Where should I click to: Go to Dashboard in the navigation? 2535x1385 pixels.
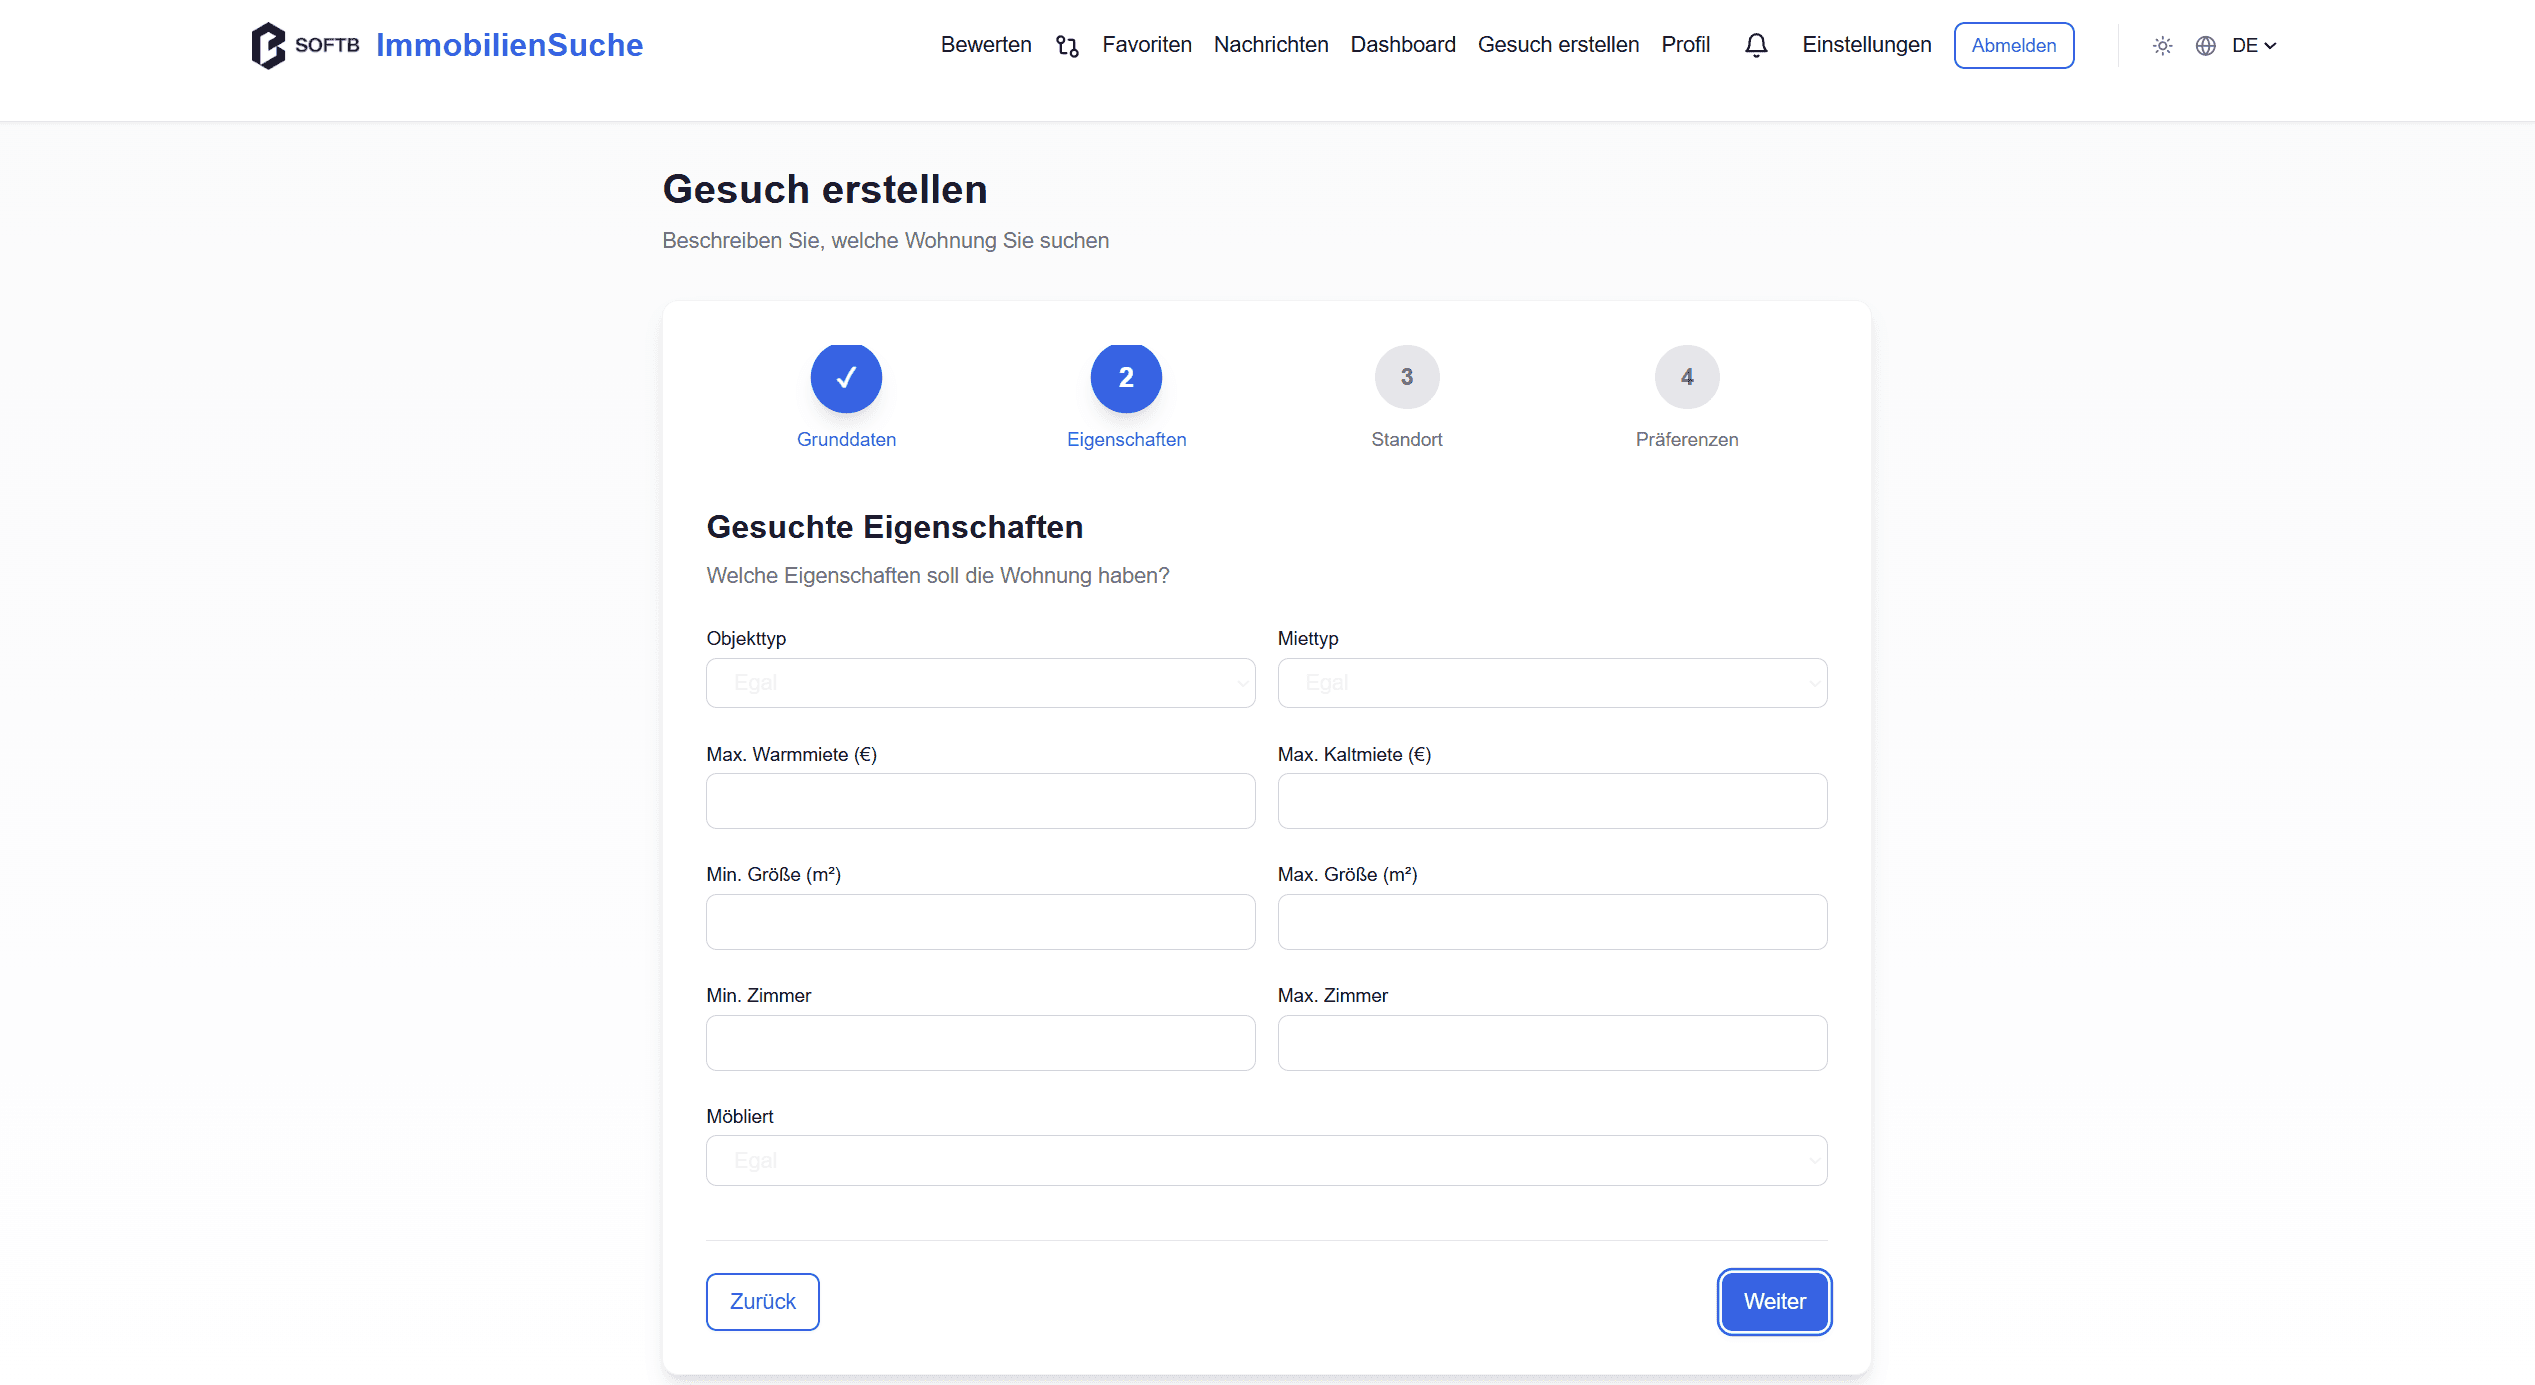[1402, 45]
